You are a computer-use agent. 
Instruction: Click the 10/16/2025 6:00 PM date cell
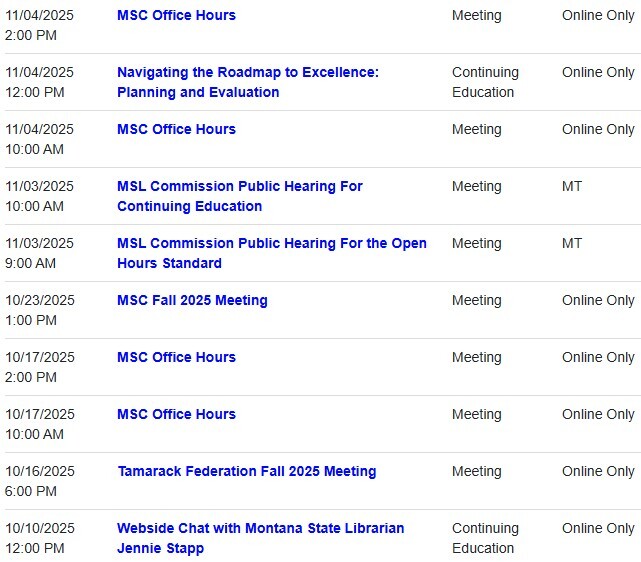tap(40, 481)
